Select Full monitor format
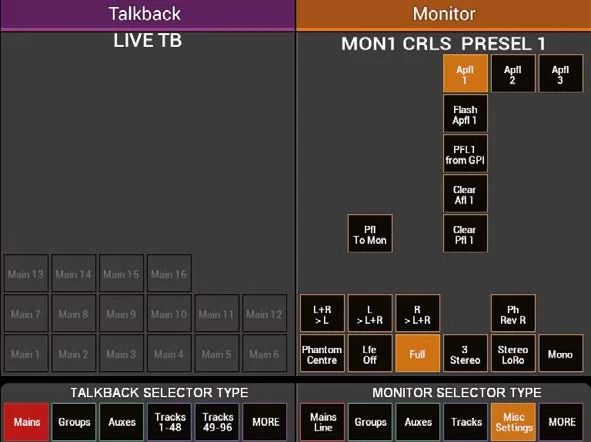Viewport: 591px width, 442px height. 418,353
